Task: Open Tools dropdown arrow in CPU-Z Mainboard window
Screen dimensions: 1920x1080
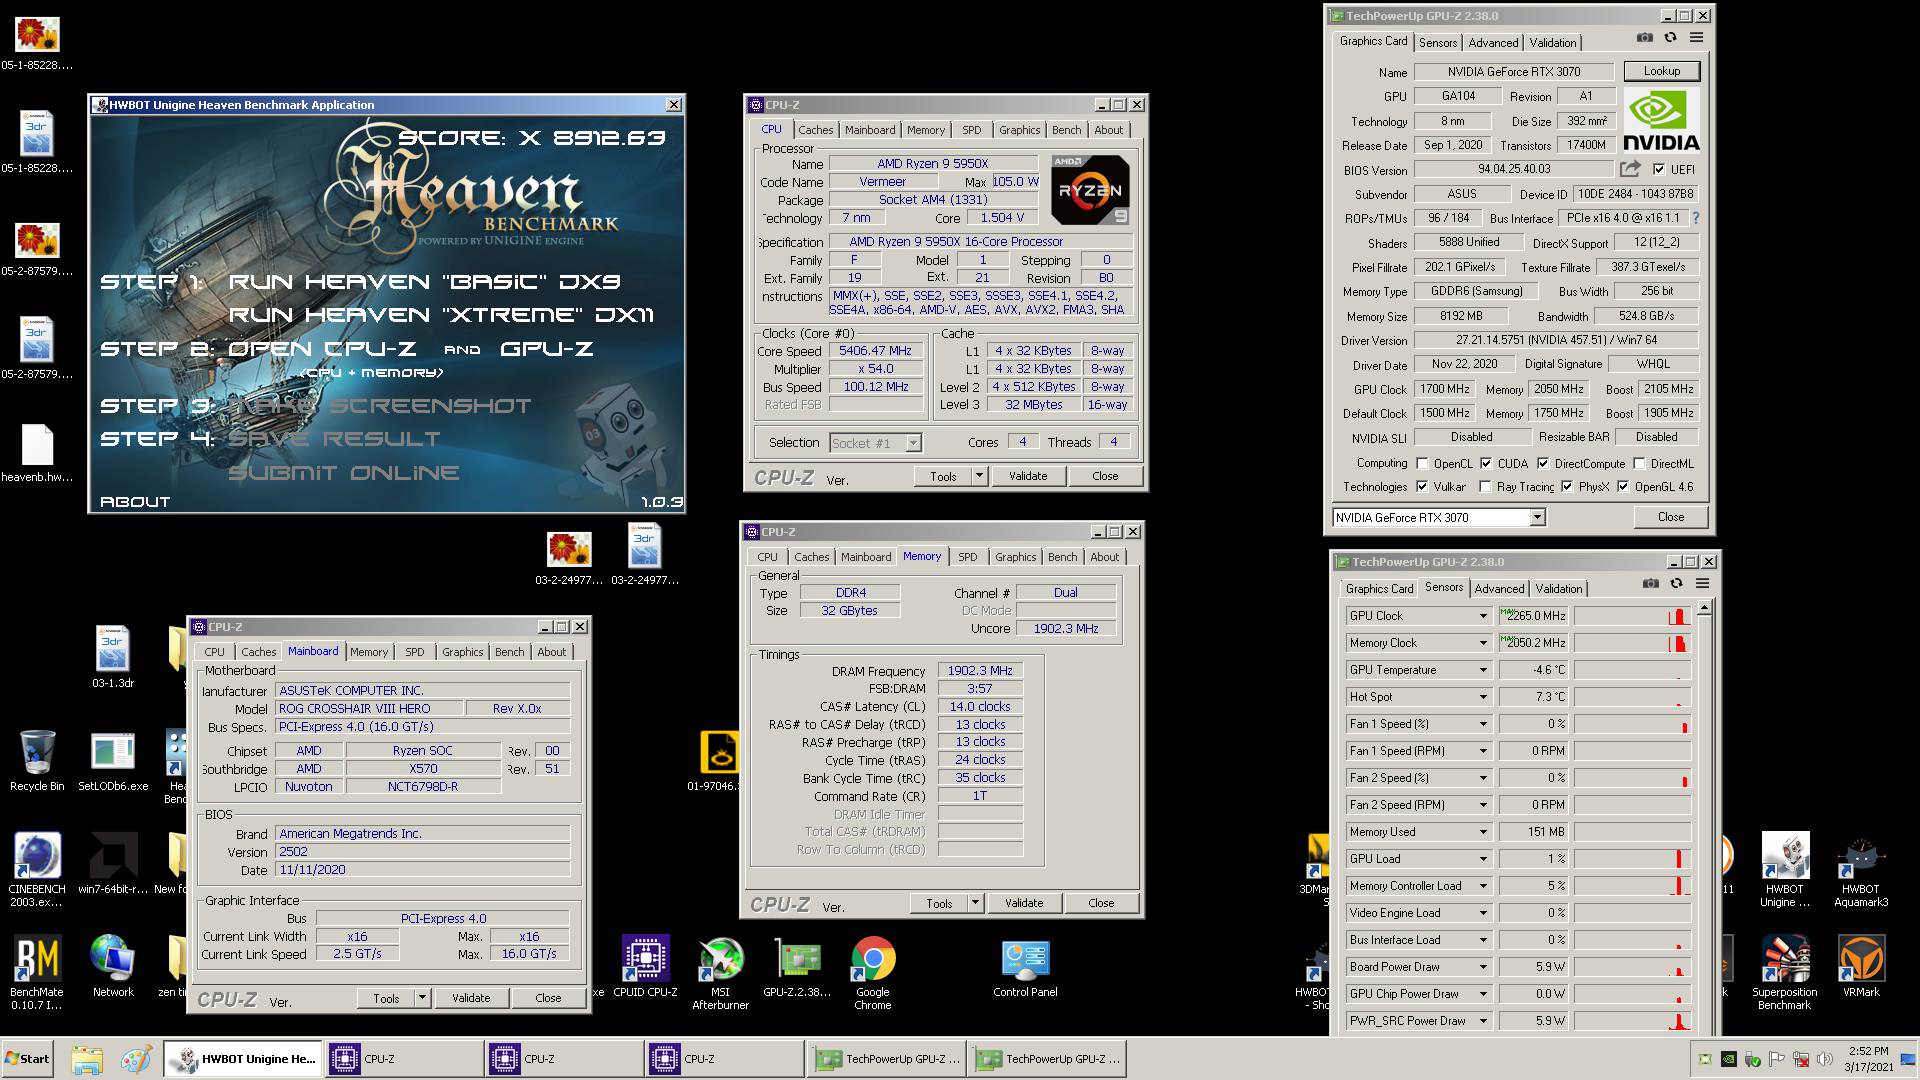Action: tap(423, 998)
